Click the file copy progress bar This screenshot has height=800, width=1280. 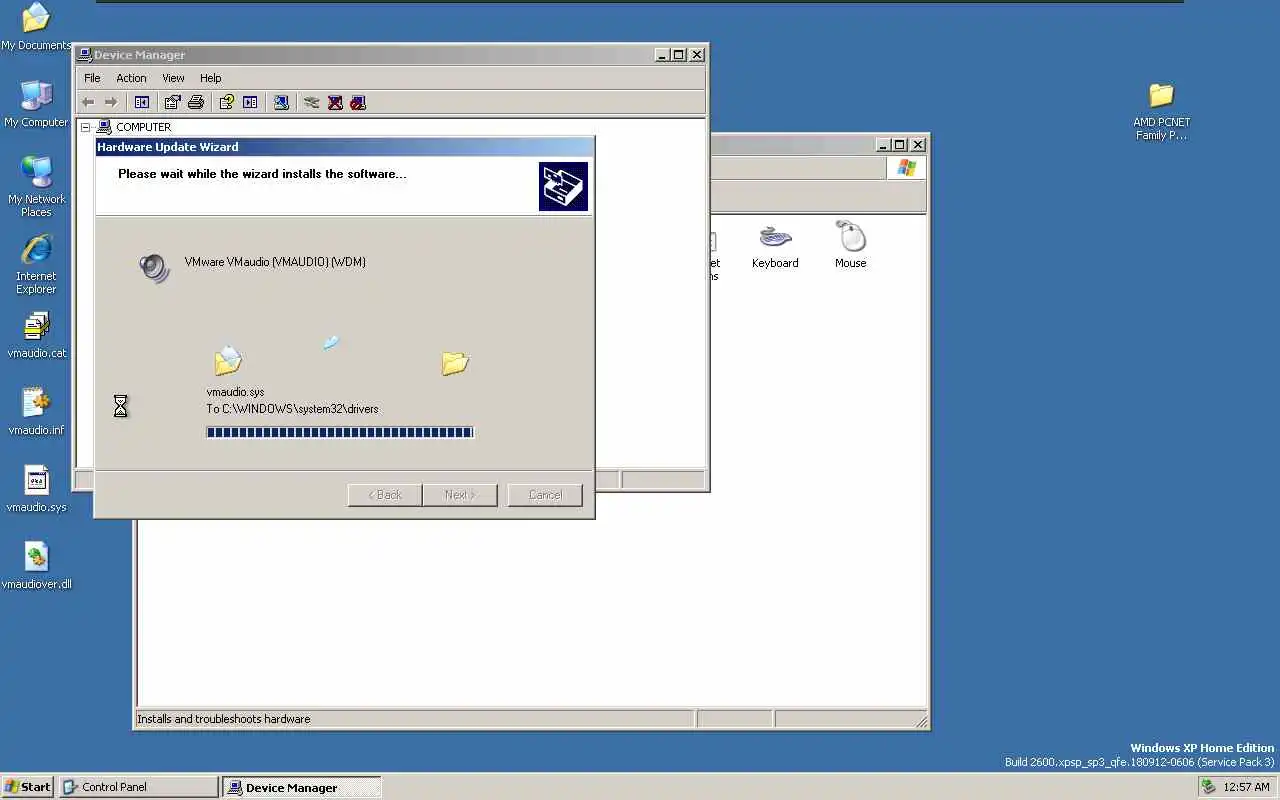340,432
